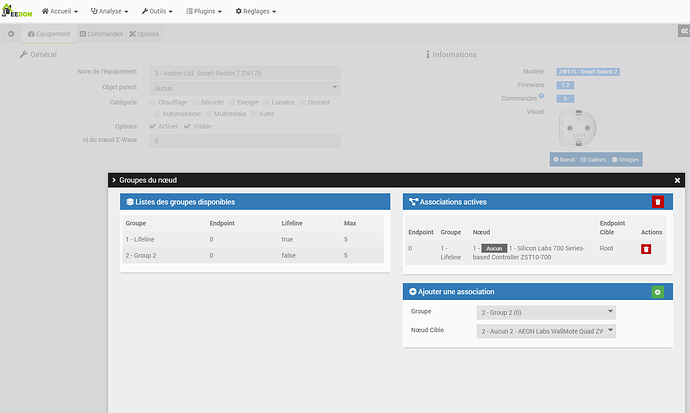Open the Nœud Cible dropdown
This screenshot has height=413, width=690.
click(546, 331)
